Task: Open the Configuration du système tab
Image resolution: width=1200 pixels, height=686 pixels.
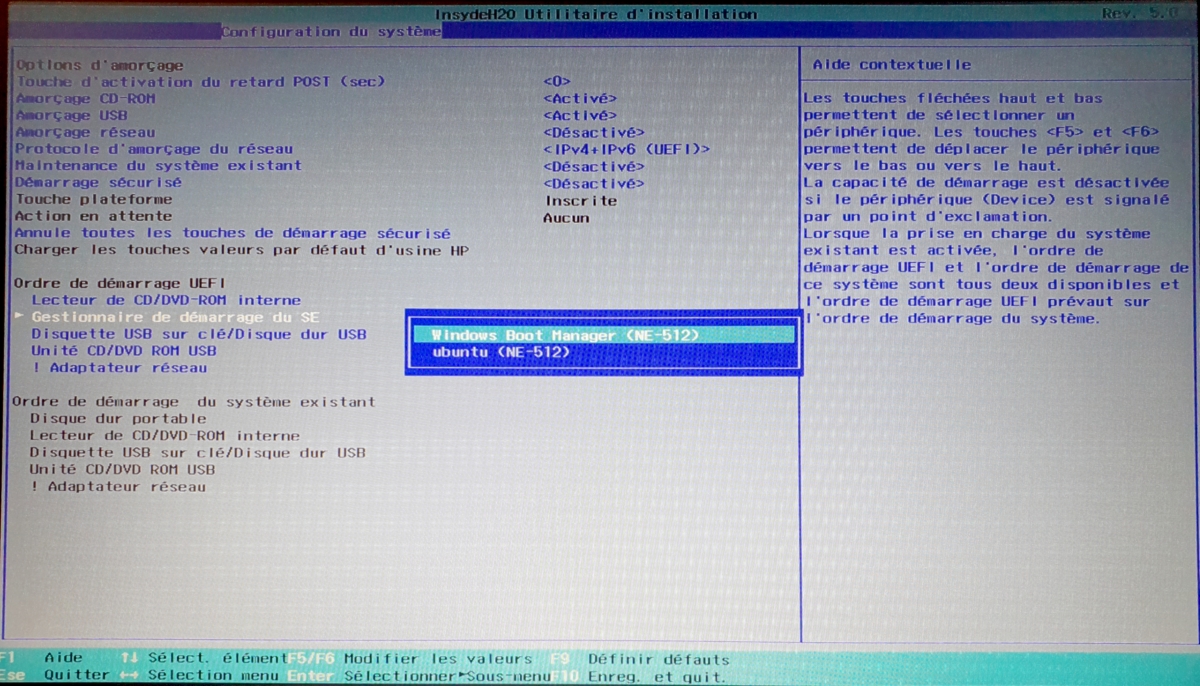Action: (x=331, y=31)
